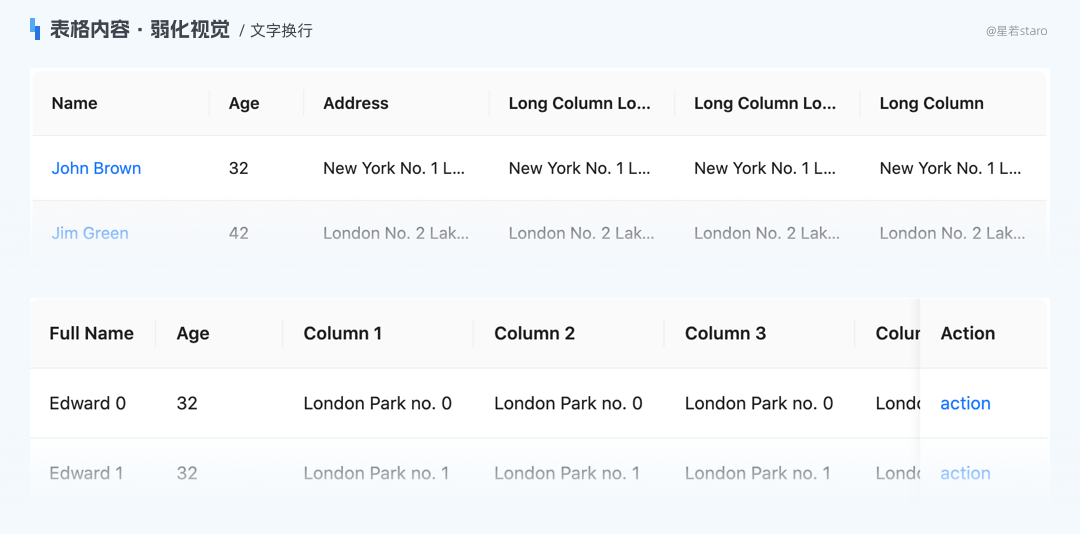Click John Brown's truncated New York address cell

point(394,168)
